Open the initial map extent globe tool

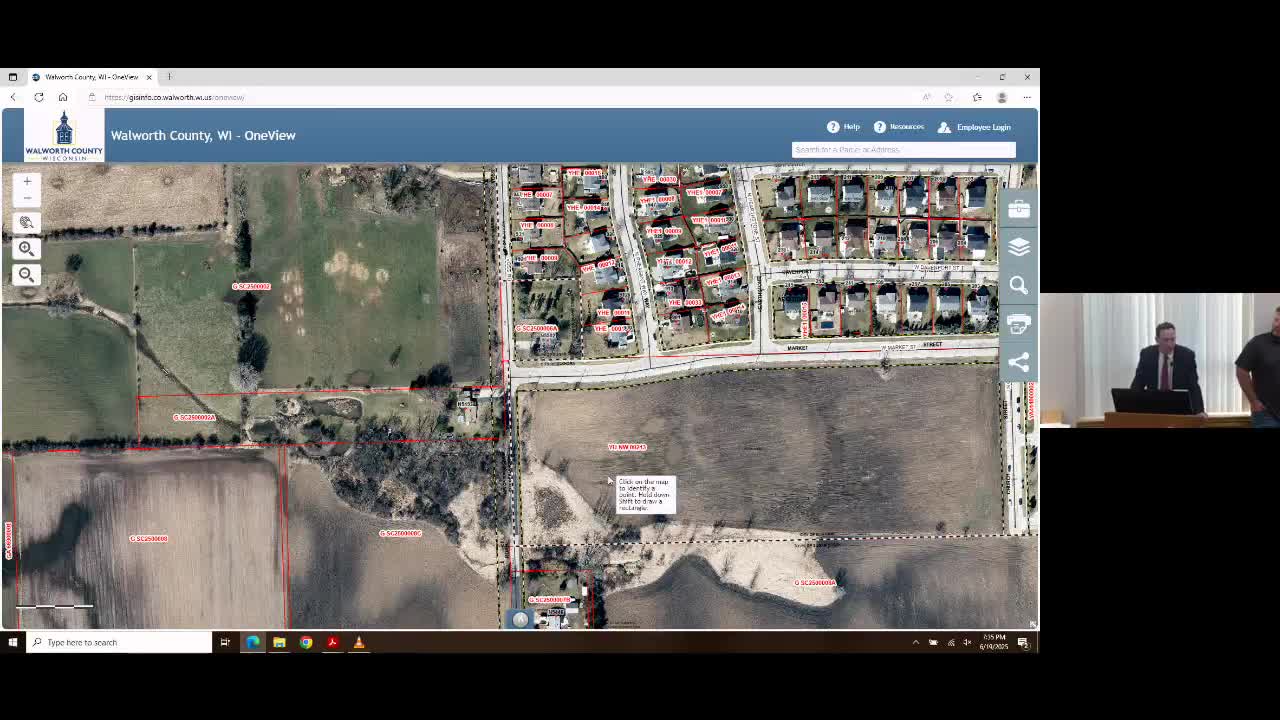(x=26, y=223)
